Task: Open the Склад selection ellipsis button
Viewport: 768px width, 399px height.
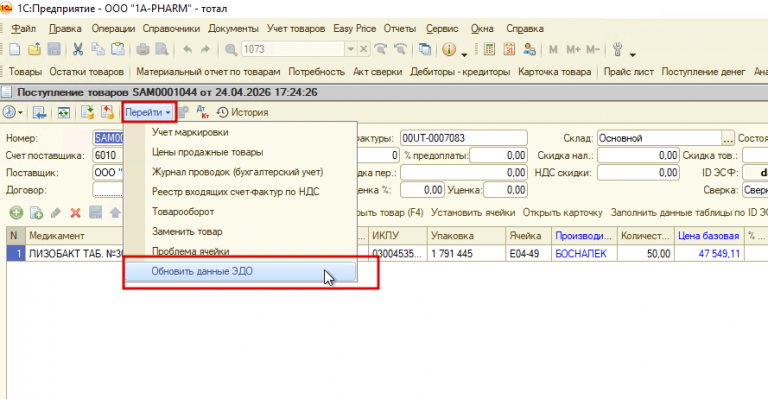Action: pos(728,139)
